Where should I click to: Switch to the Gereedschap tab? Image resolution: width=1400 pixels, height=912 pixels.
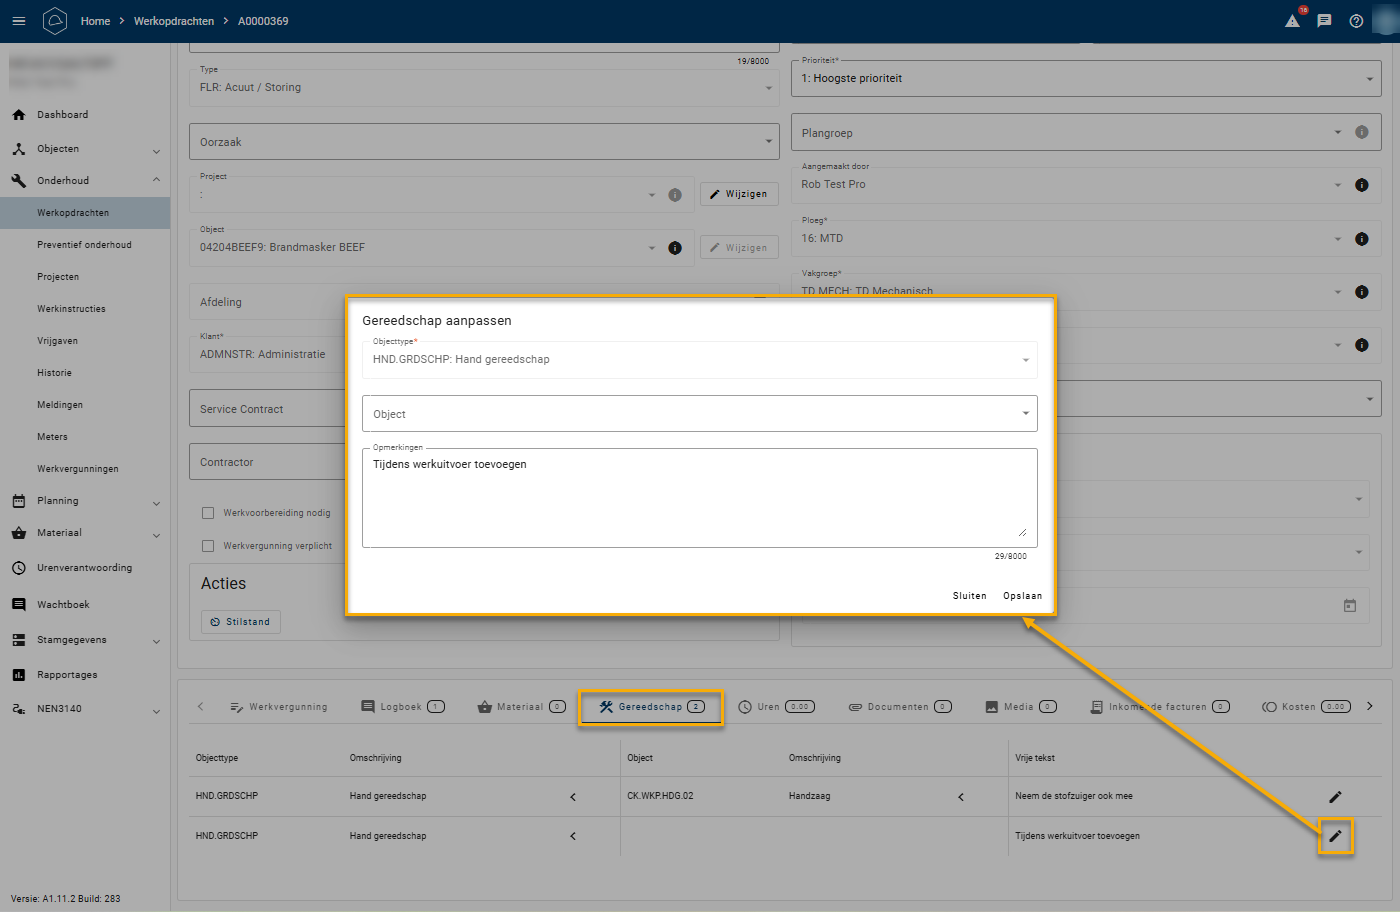coord(650,707)
